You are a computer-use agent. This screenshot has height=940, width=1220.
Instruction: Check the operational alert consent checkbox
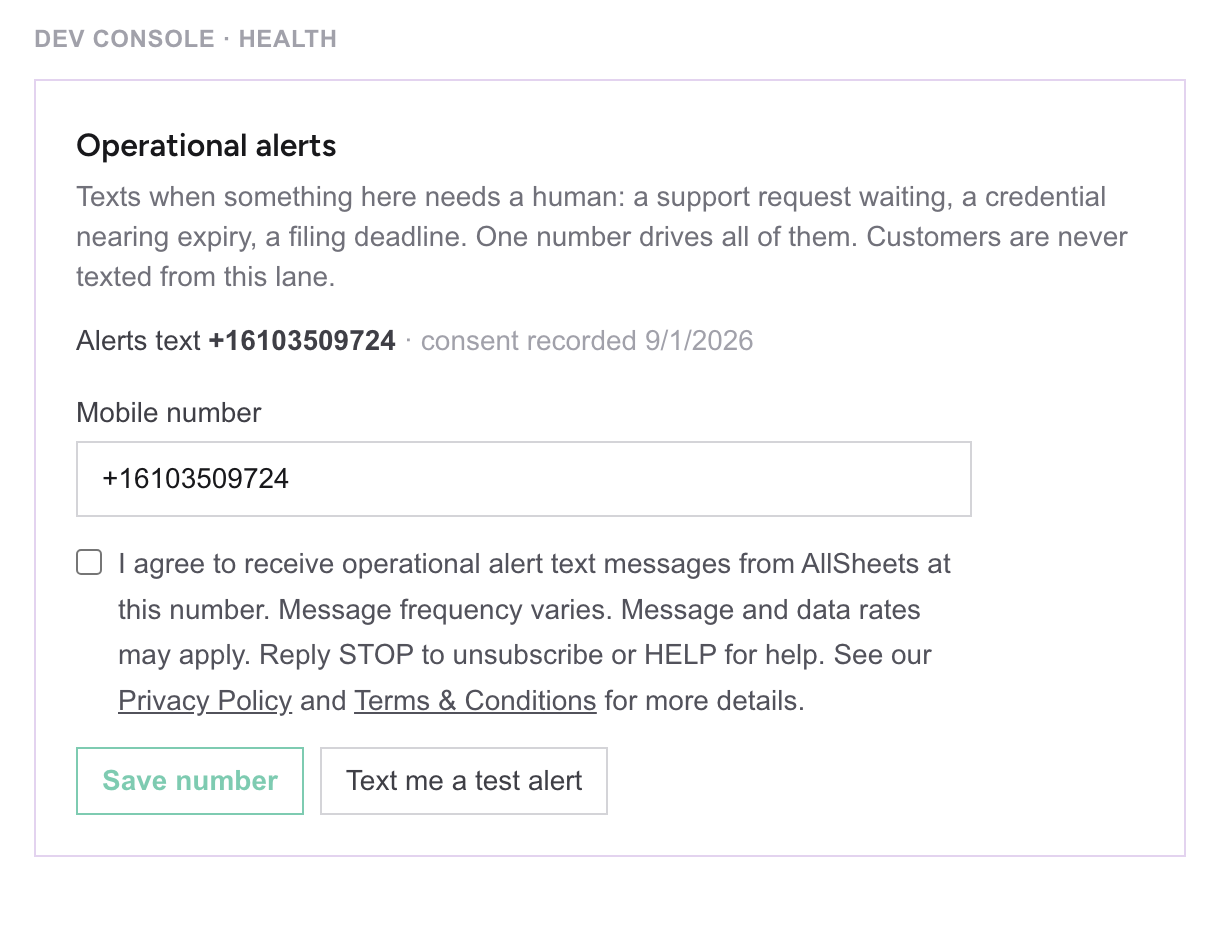pos(89,563)
